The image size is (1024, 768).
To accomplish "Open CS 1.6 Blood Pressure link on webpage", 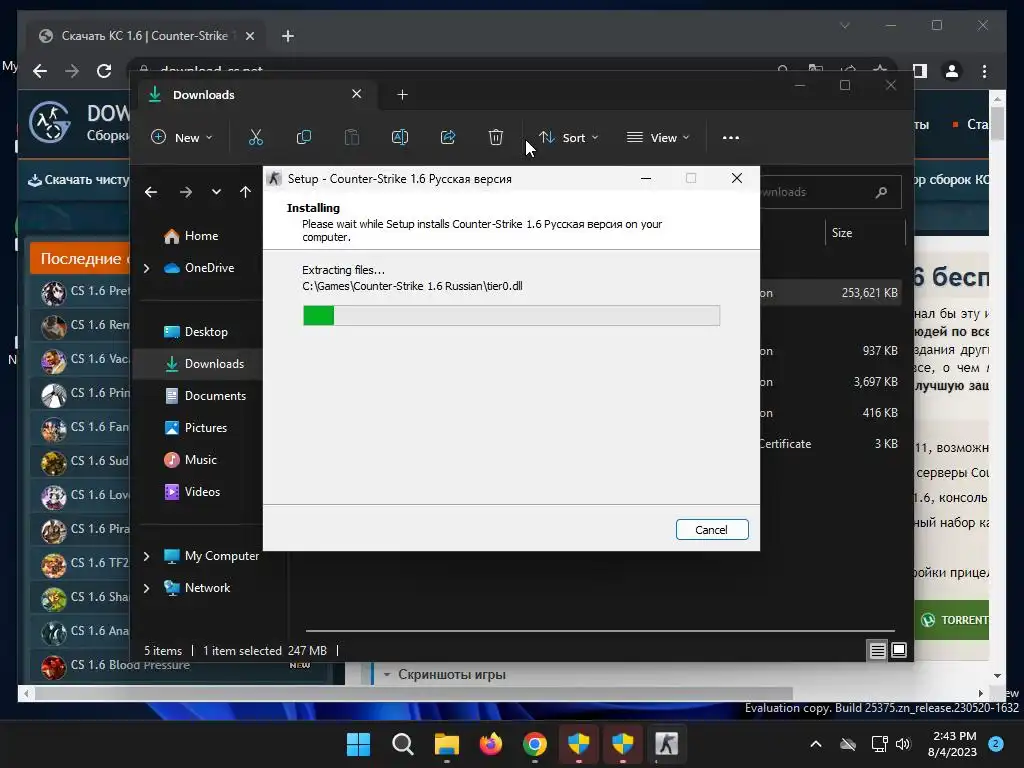I will [x=130, y=665].
